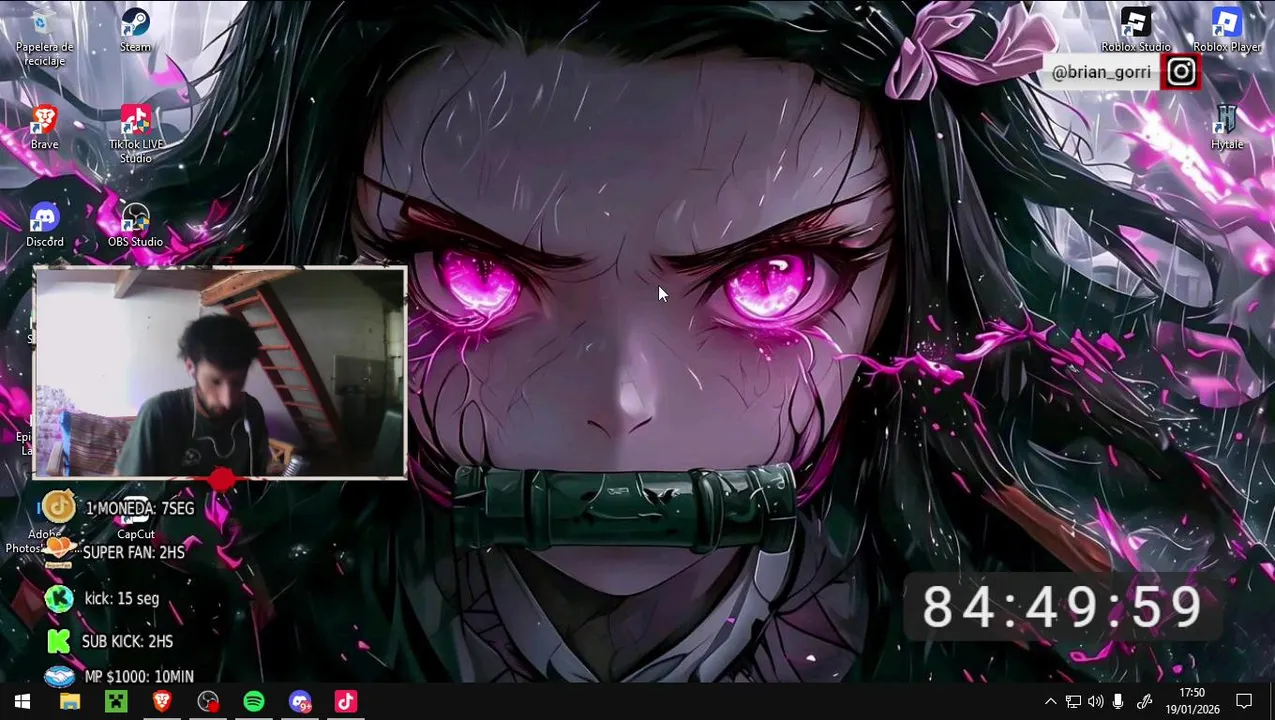Click the Show desktop strip on the taskbar
Image resolution: width=1275 pixels, height=720 pixels.
tap(1272, 702)
